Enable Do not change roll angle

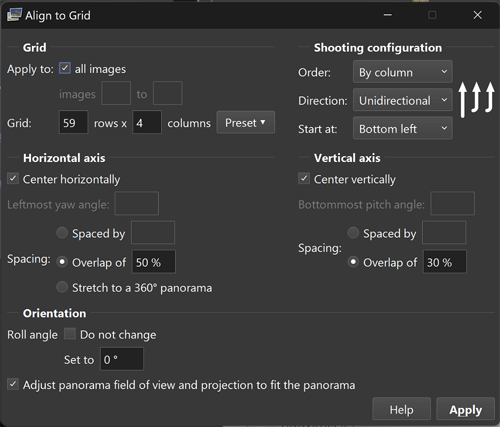click(x=70, y=334)
